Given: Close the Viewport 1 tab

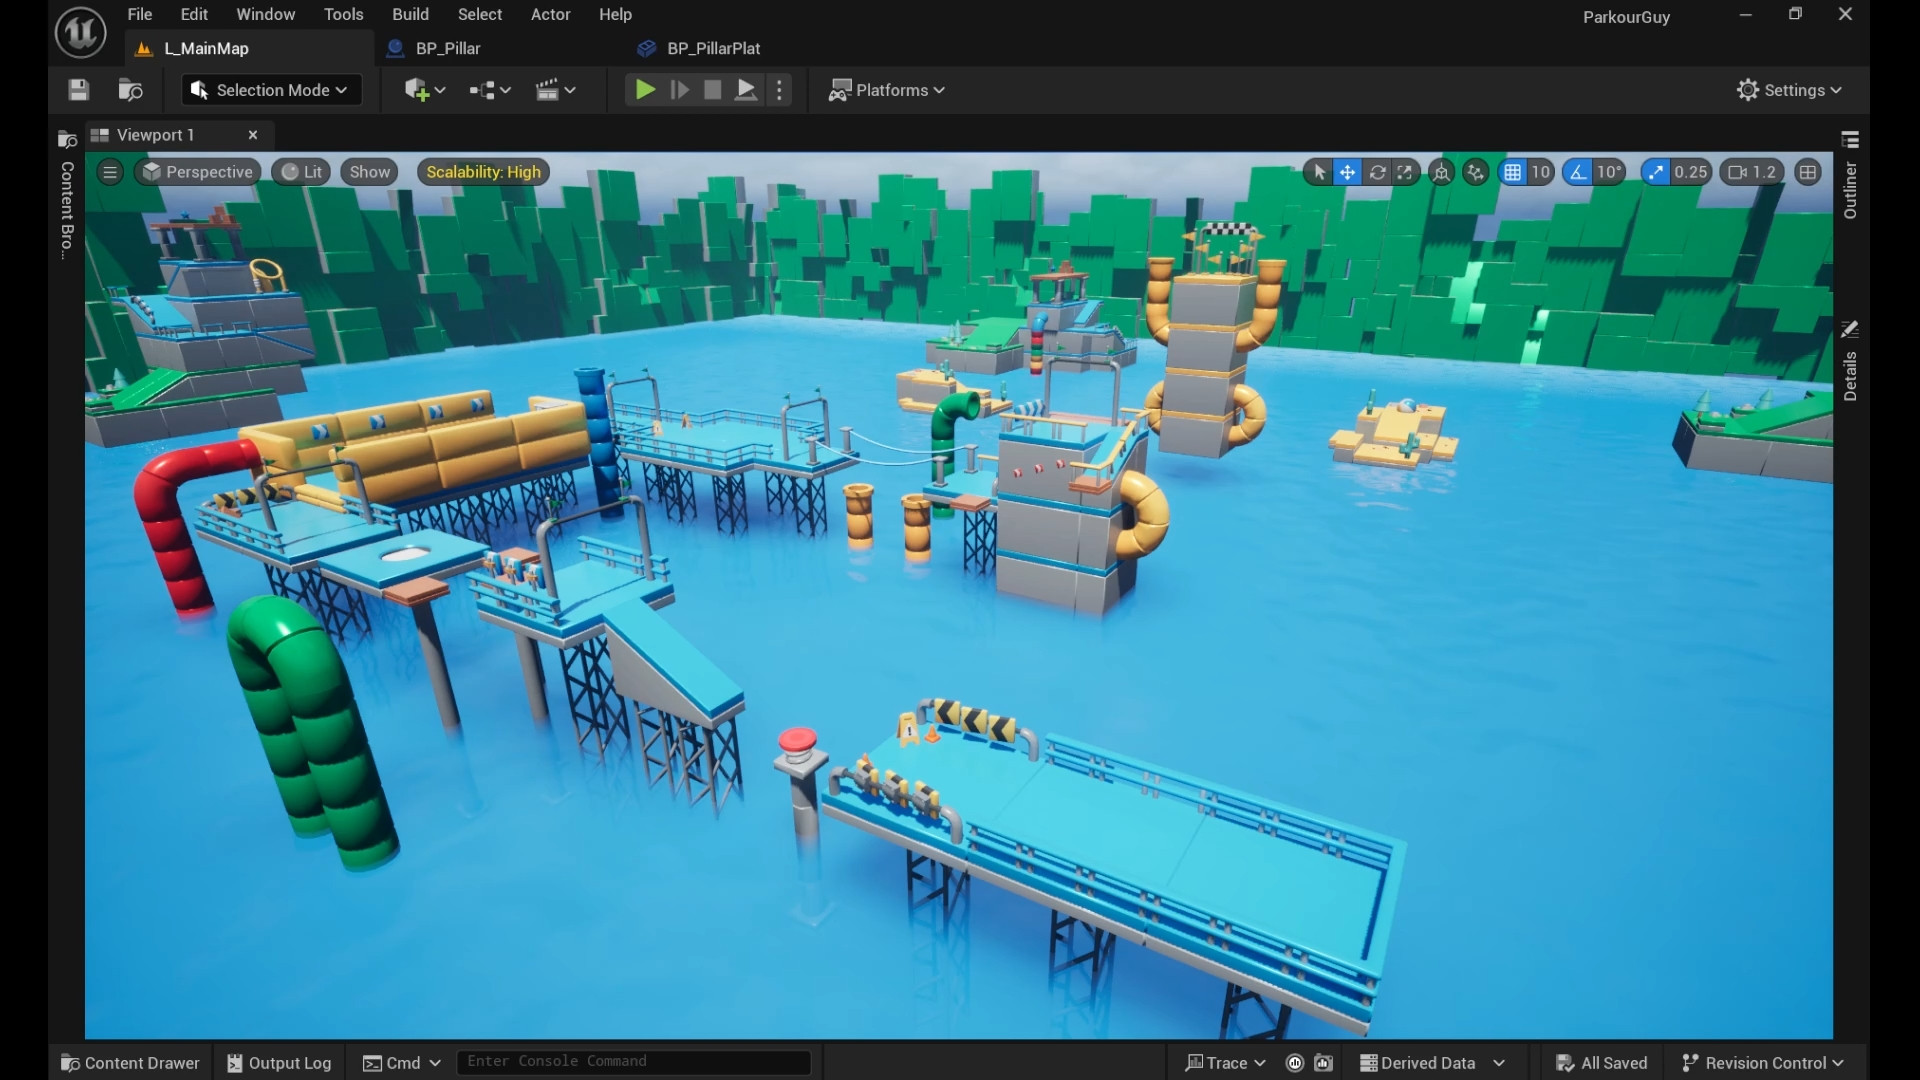Looking at the screenshot, I should pyautogui.click(x=253, y=135).
